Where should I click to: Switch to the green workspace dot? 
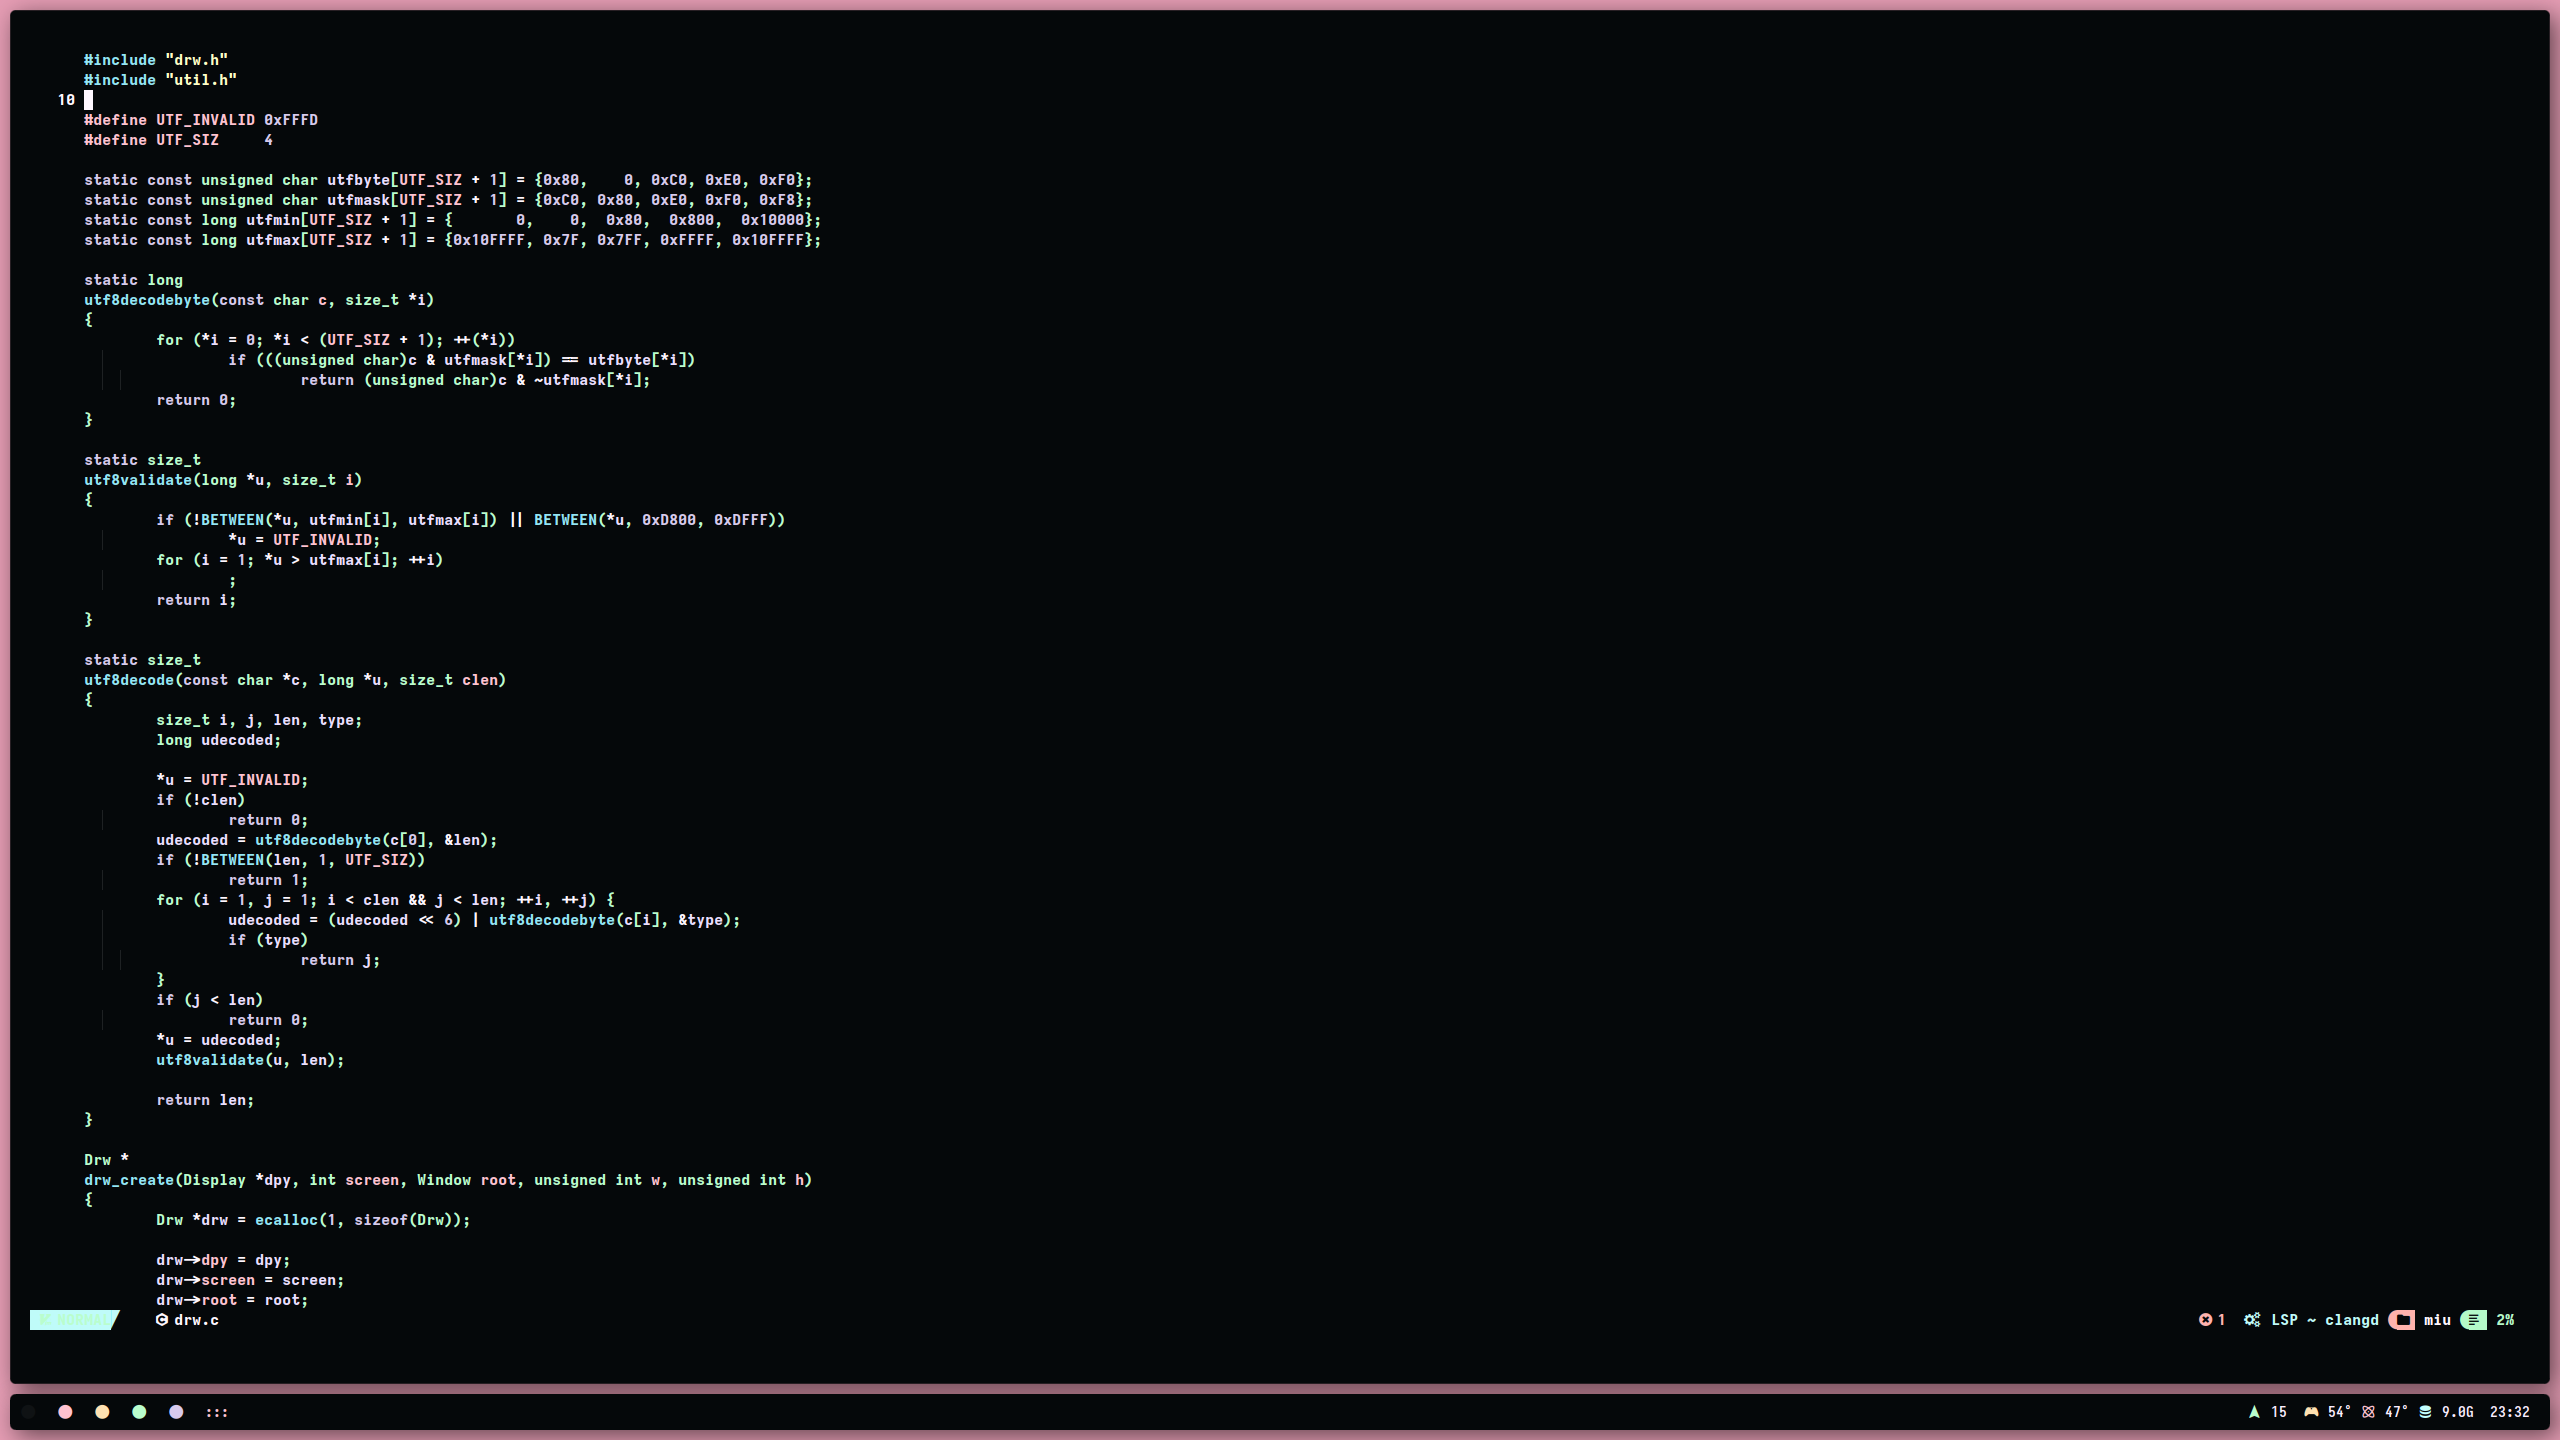pos(139,1412)
